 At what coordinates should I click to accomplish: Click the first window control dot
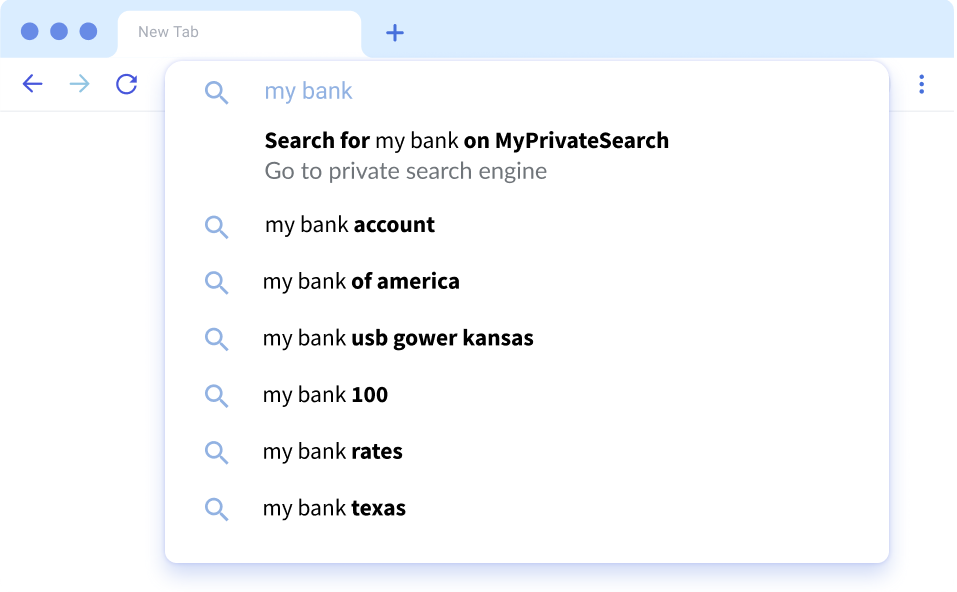click(30, 31)
